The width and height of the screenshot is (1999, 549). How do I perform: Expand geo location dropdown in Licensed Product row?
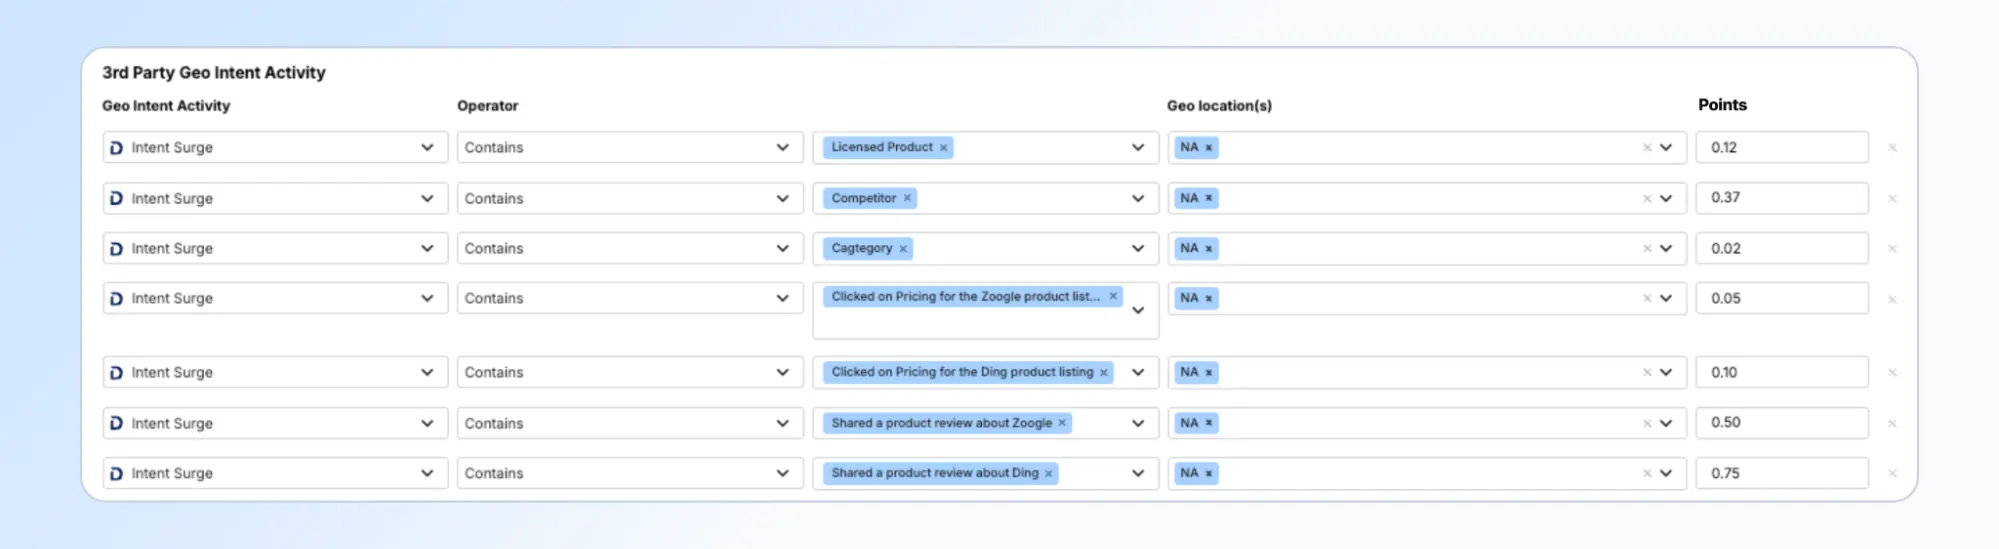pyautogui.click(x=1666, y=148)
